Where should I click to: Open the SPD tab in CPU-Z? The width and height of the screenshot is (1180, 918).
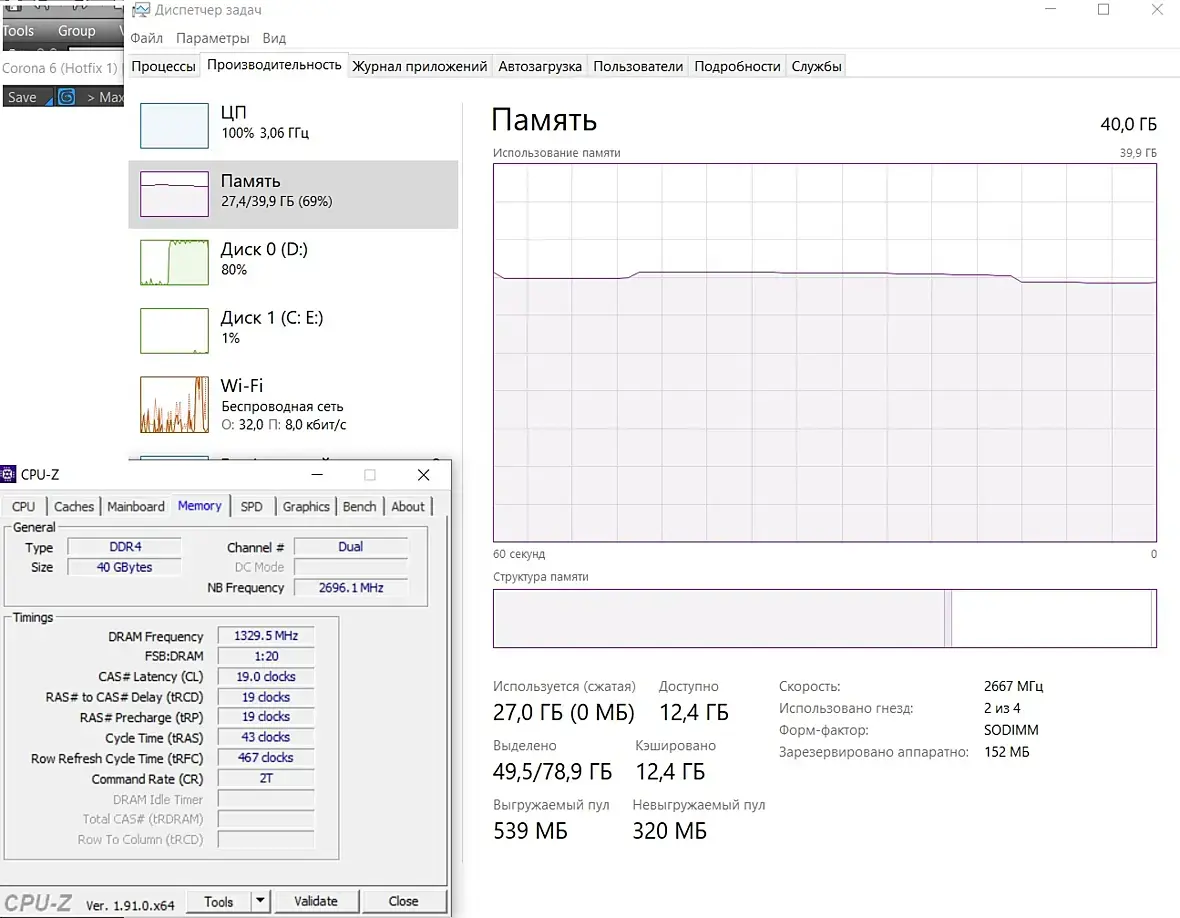pos(251,506)
